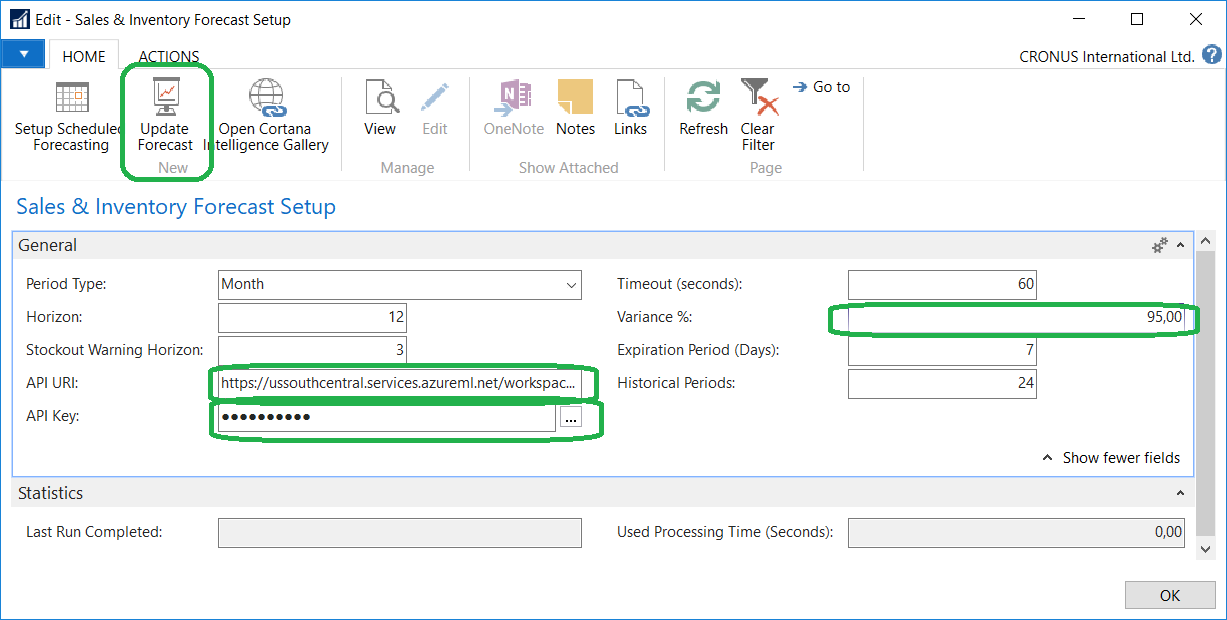Collapse the Statistics section
Viewport: 1227px width, 620px height.
point(1180,493)
